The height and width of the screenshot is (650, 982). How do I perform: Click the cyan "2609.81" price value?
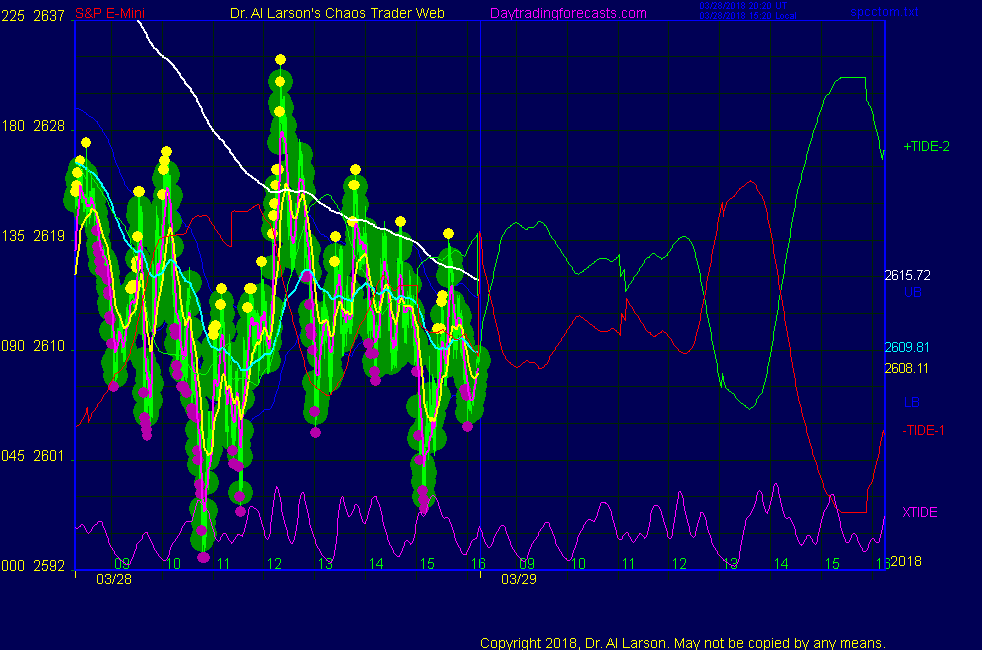coord(907,348)
